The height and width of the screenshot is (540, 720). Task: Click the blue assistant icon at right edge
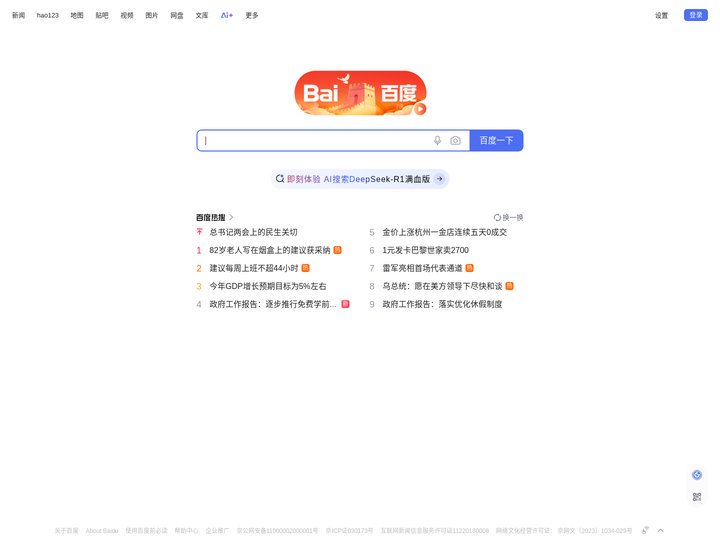(x=697, y=475)
